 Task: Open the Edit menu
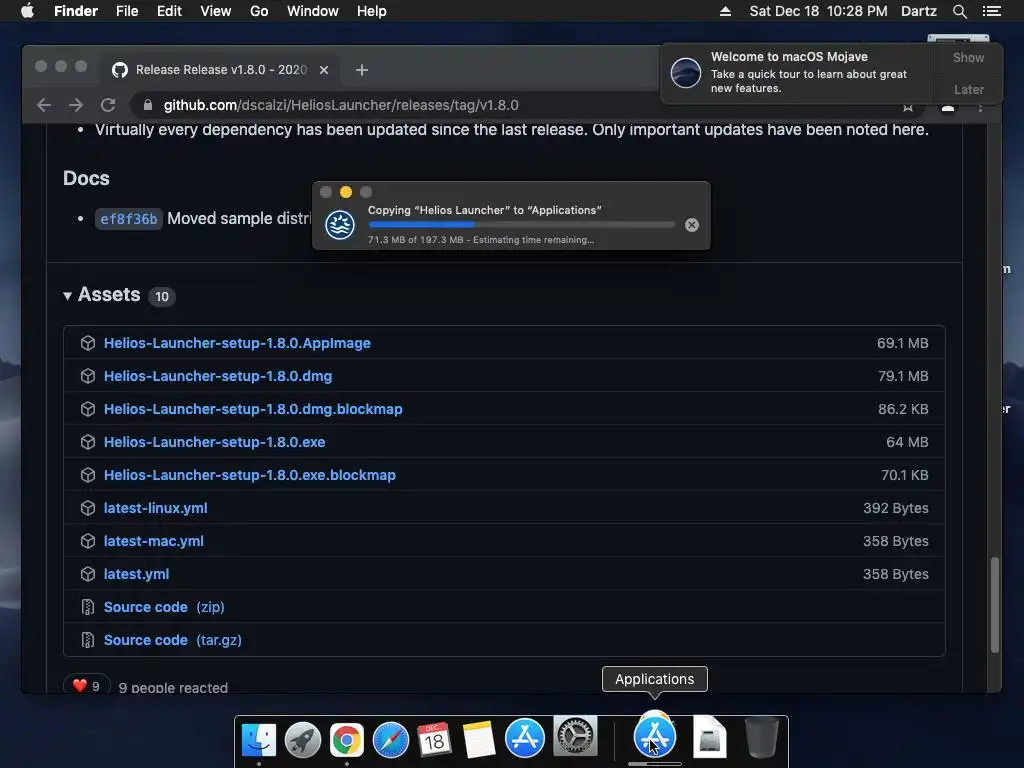tap(169, 11)
